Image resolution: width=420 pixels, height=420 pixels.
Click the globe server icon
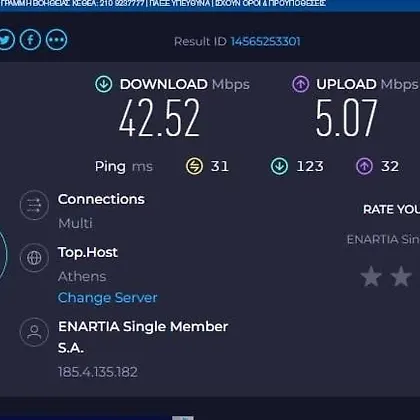34,258
